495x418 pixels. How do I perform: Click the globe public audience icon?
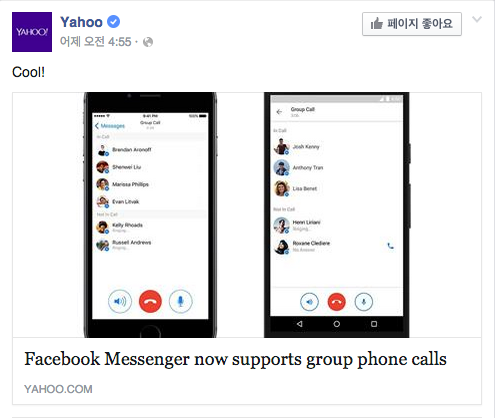point(148,42)
